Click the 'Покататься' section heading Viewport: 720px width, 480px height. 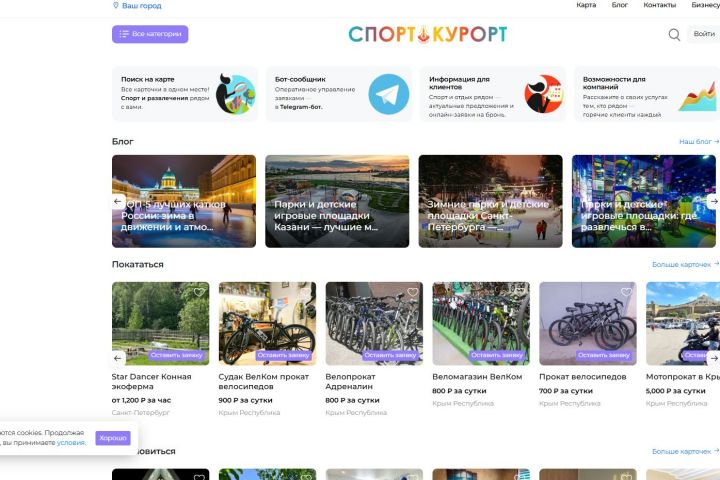click(x=138, y=265)
